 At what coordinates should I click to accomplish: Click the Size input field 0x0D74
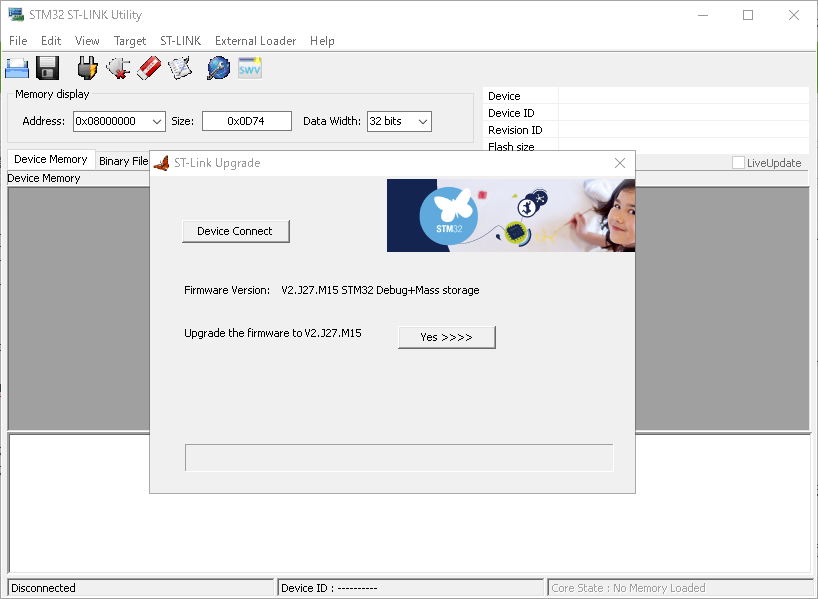pos(247,122)
